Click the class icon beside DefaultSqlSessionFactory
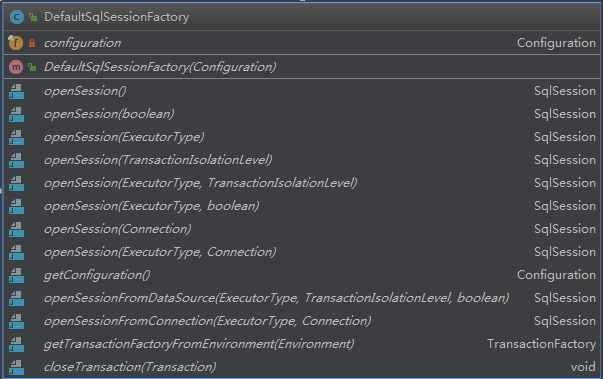 click(x=17, y=17)
